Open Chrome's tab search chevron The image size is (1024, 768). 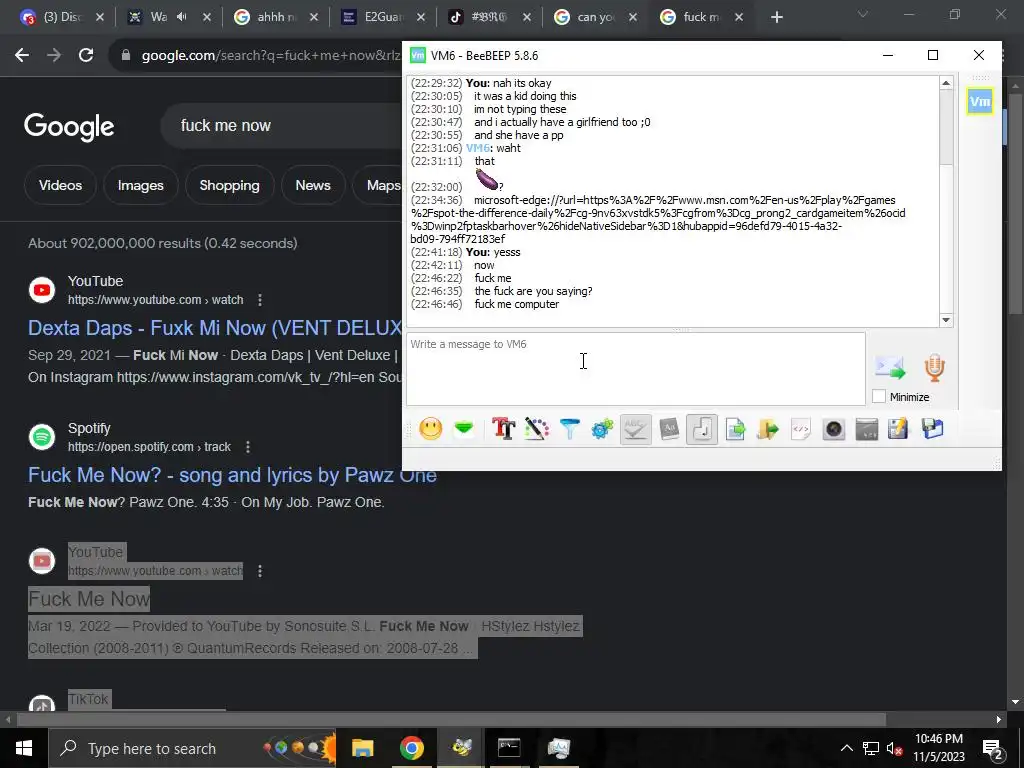[x=863, y=14]
